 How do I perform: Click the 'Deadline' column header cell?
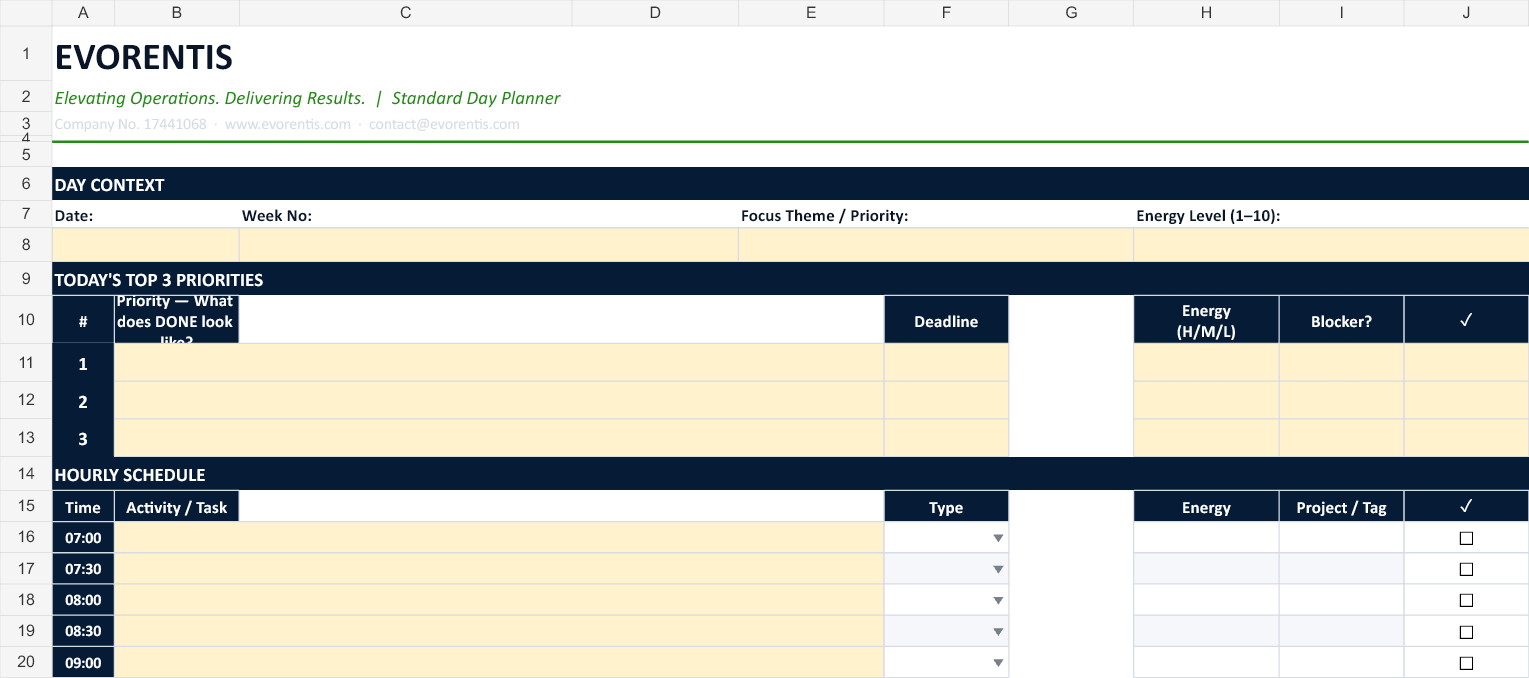pyautogui.click(x=946, y=320)
